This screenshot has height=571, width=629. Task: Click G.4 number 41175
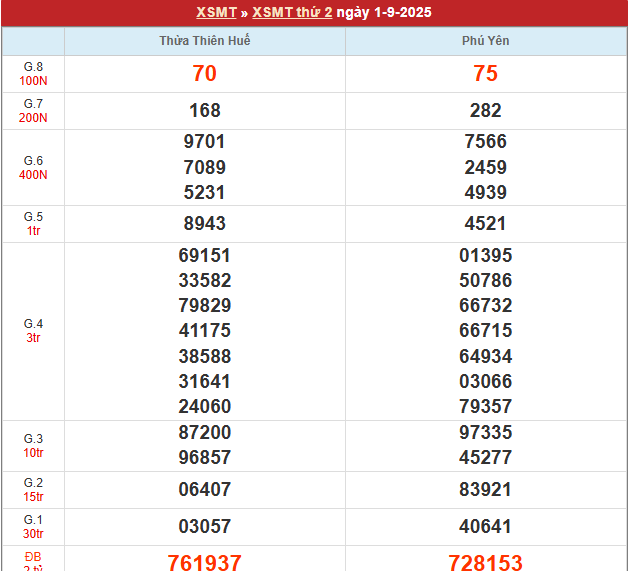tap(205, 331)
